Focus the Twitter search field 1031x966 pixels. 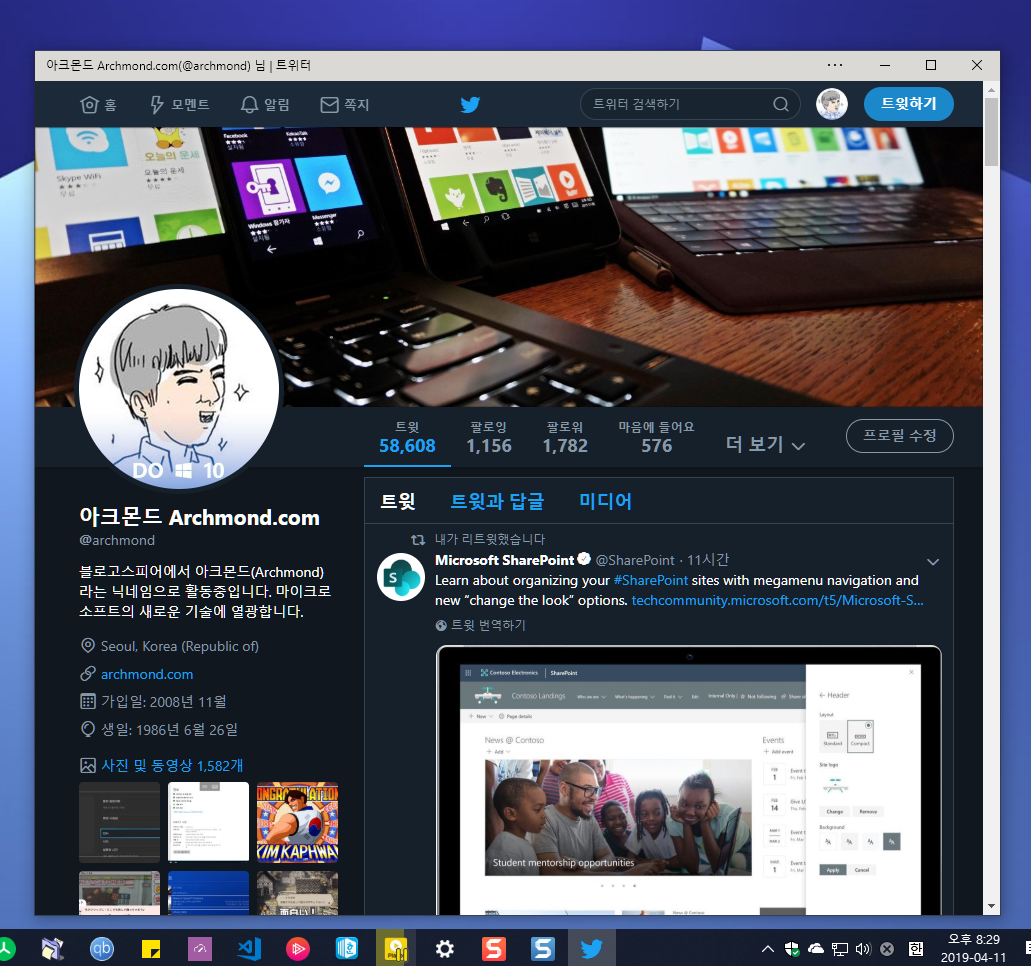pyautogui.click(x=690, y=104)
